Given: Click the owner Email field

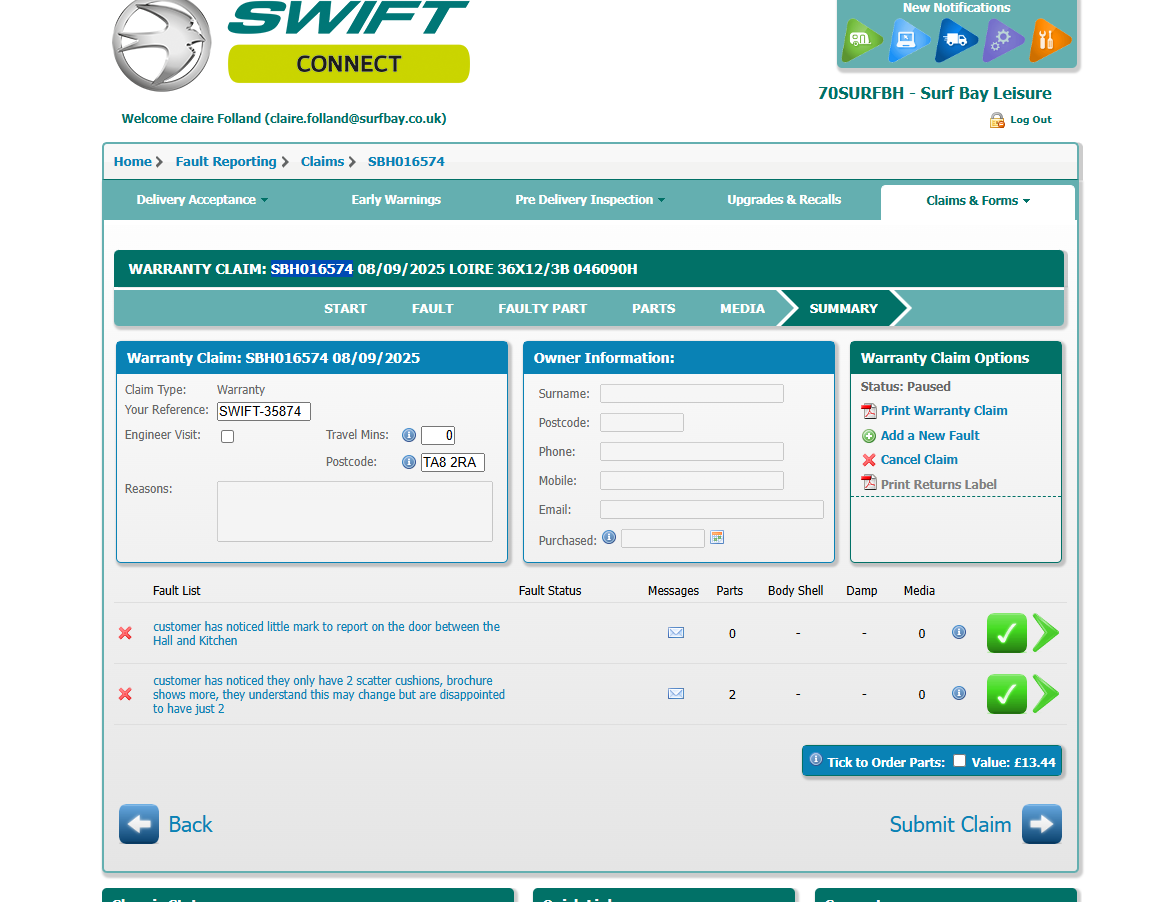Looking at the screenshot, I should tap(712, 509).
